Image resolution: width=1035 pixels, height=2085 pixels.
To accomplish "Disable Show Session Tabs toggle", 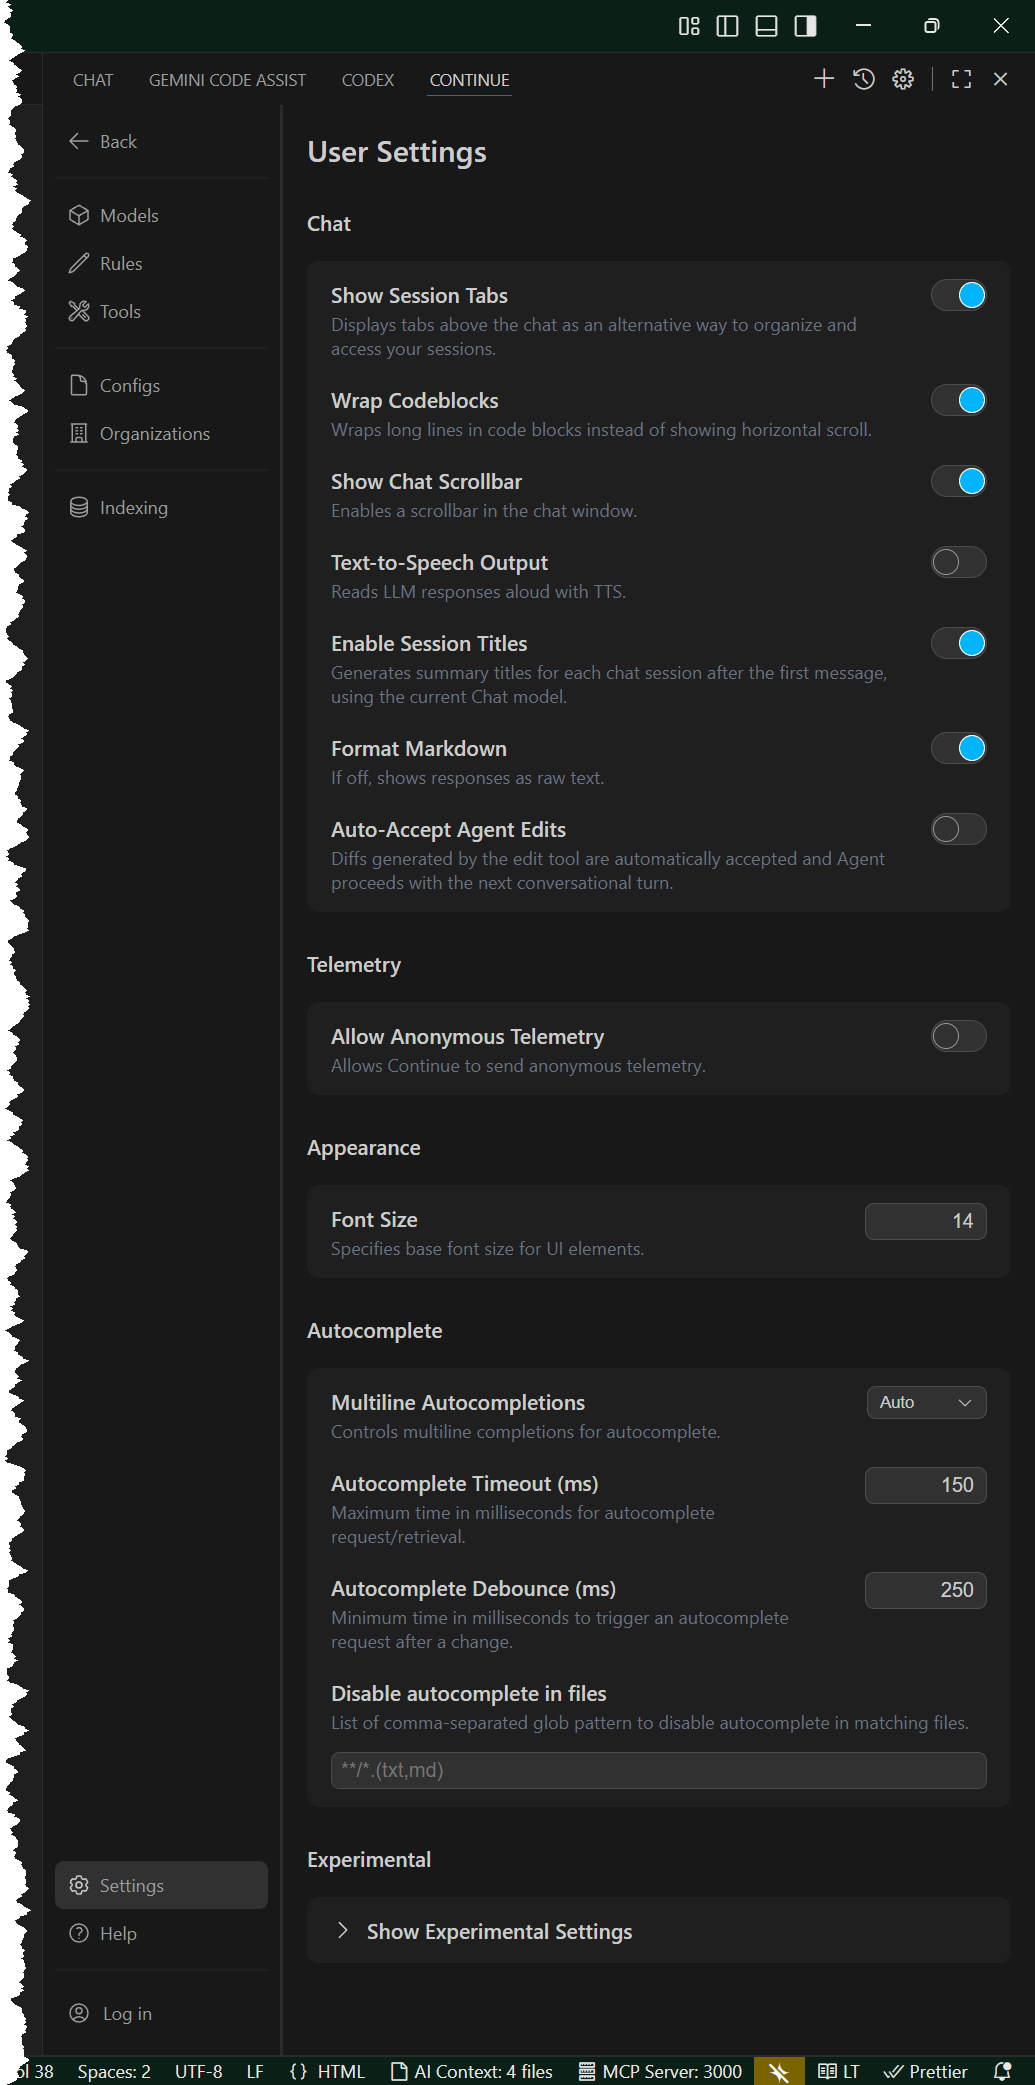I will pos(958,296).
